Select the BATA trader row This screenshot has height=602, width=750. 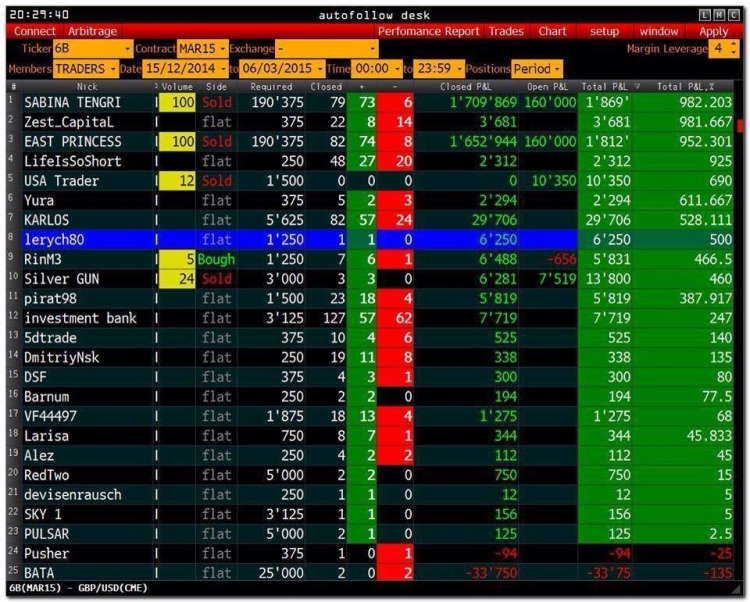point(370,572)
